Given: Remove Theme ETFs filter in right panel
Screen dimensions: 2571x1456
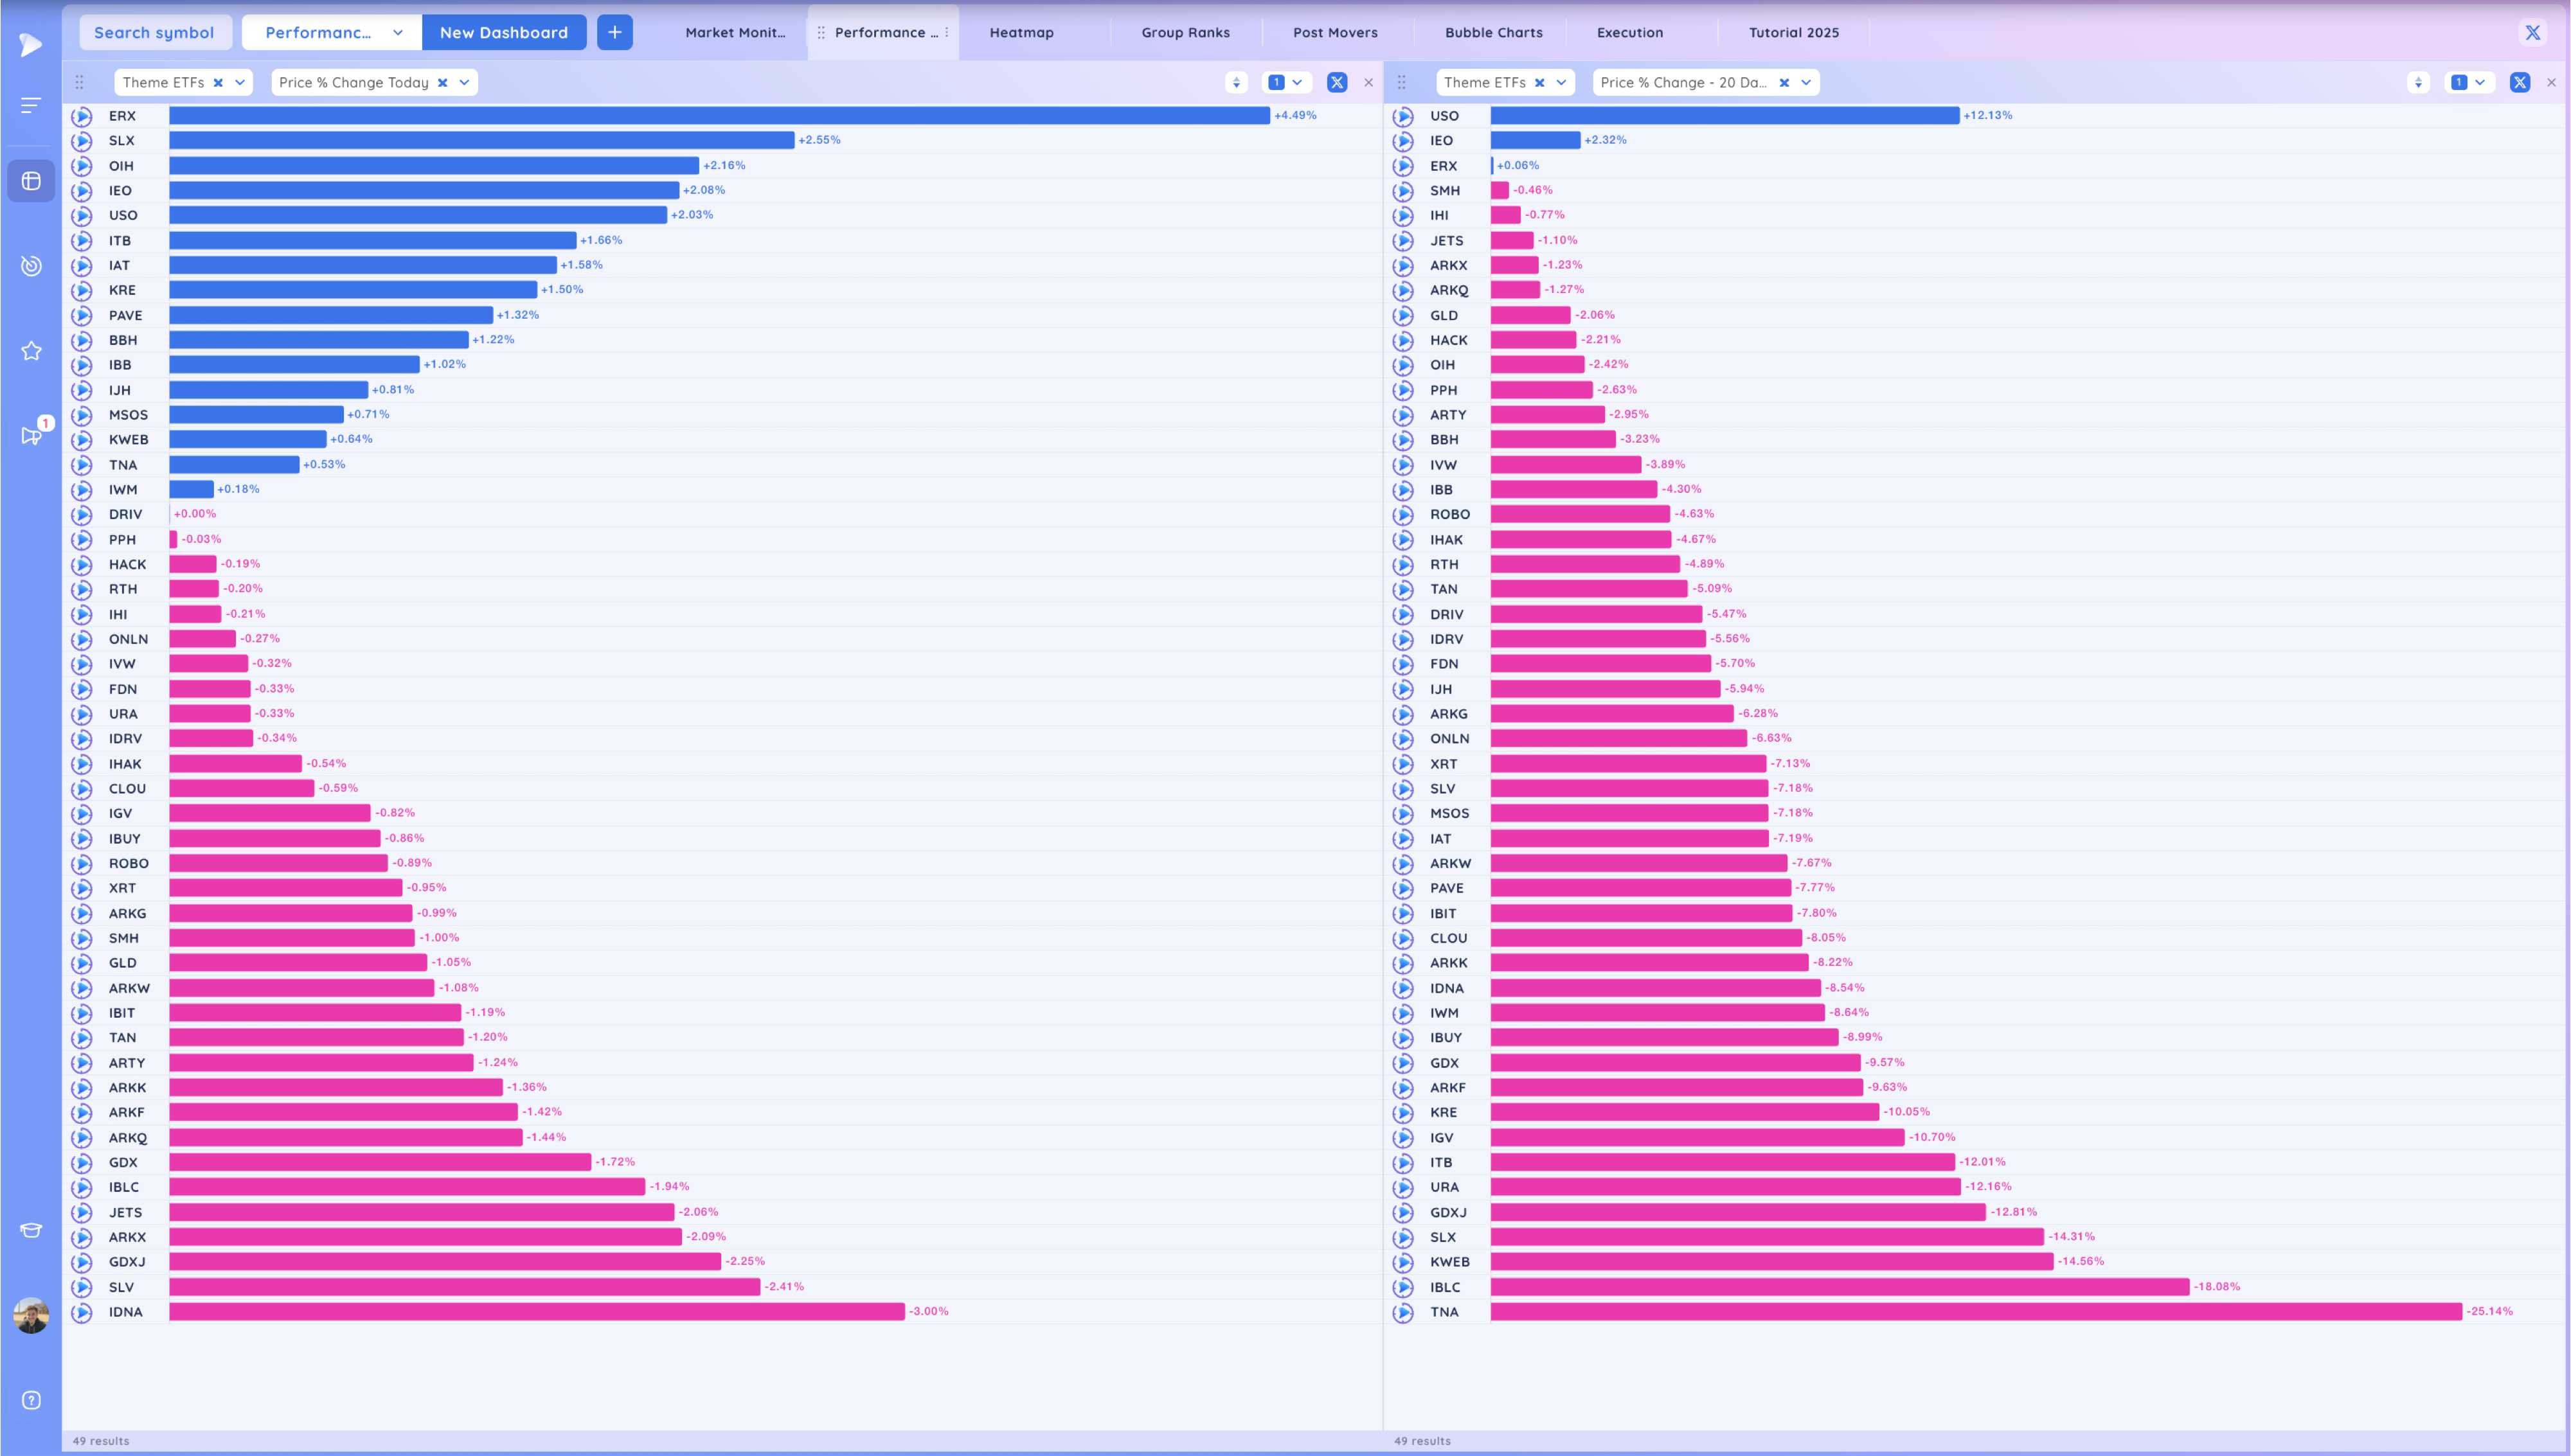Looking at the screenshot, I should click(1540, 82).
